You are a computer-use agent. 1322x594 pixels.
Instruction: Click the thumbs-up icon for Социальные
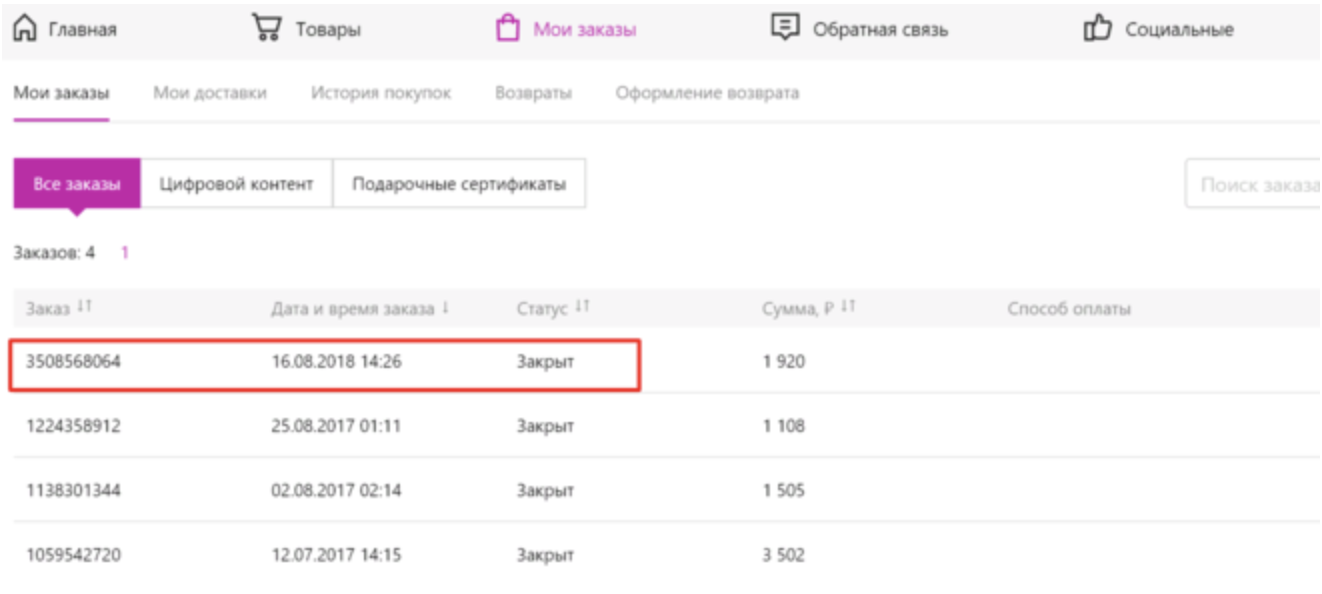coord(1097,29)
